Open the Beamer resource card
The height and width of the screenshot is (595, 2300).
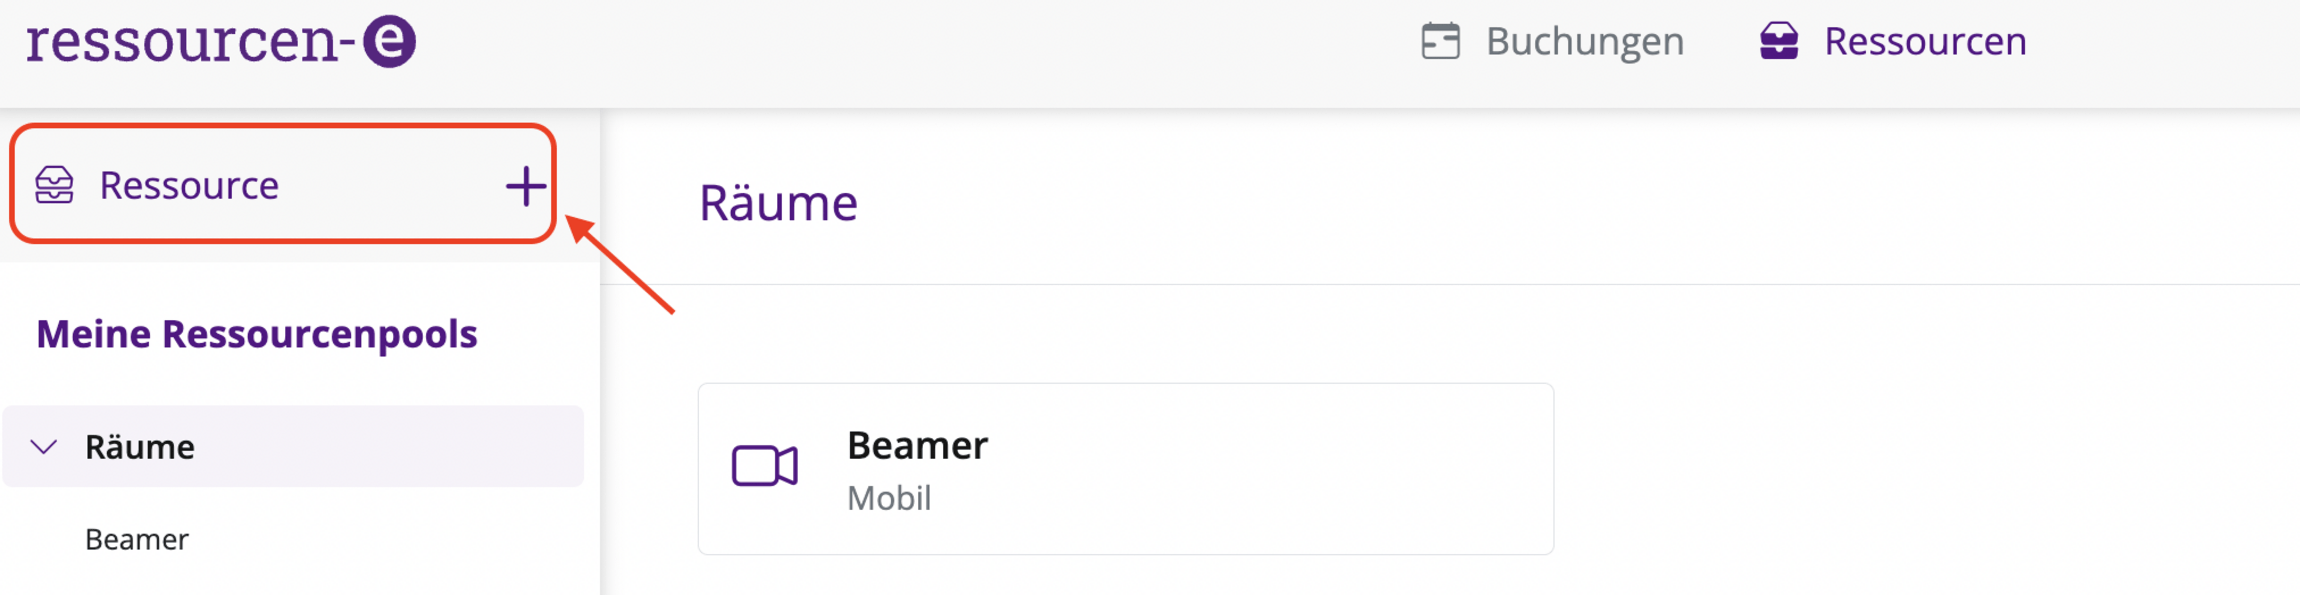(x=1125, y=468)
